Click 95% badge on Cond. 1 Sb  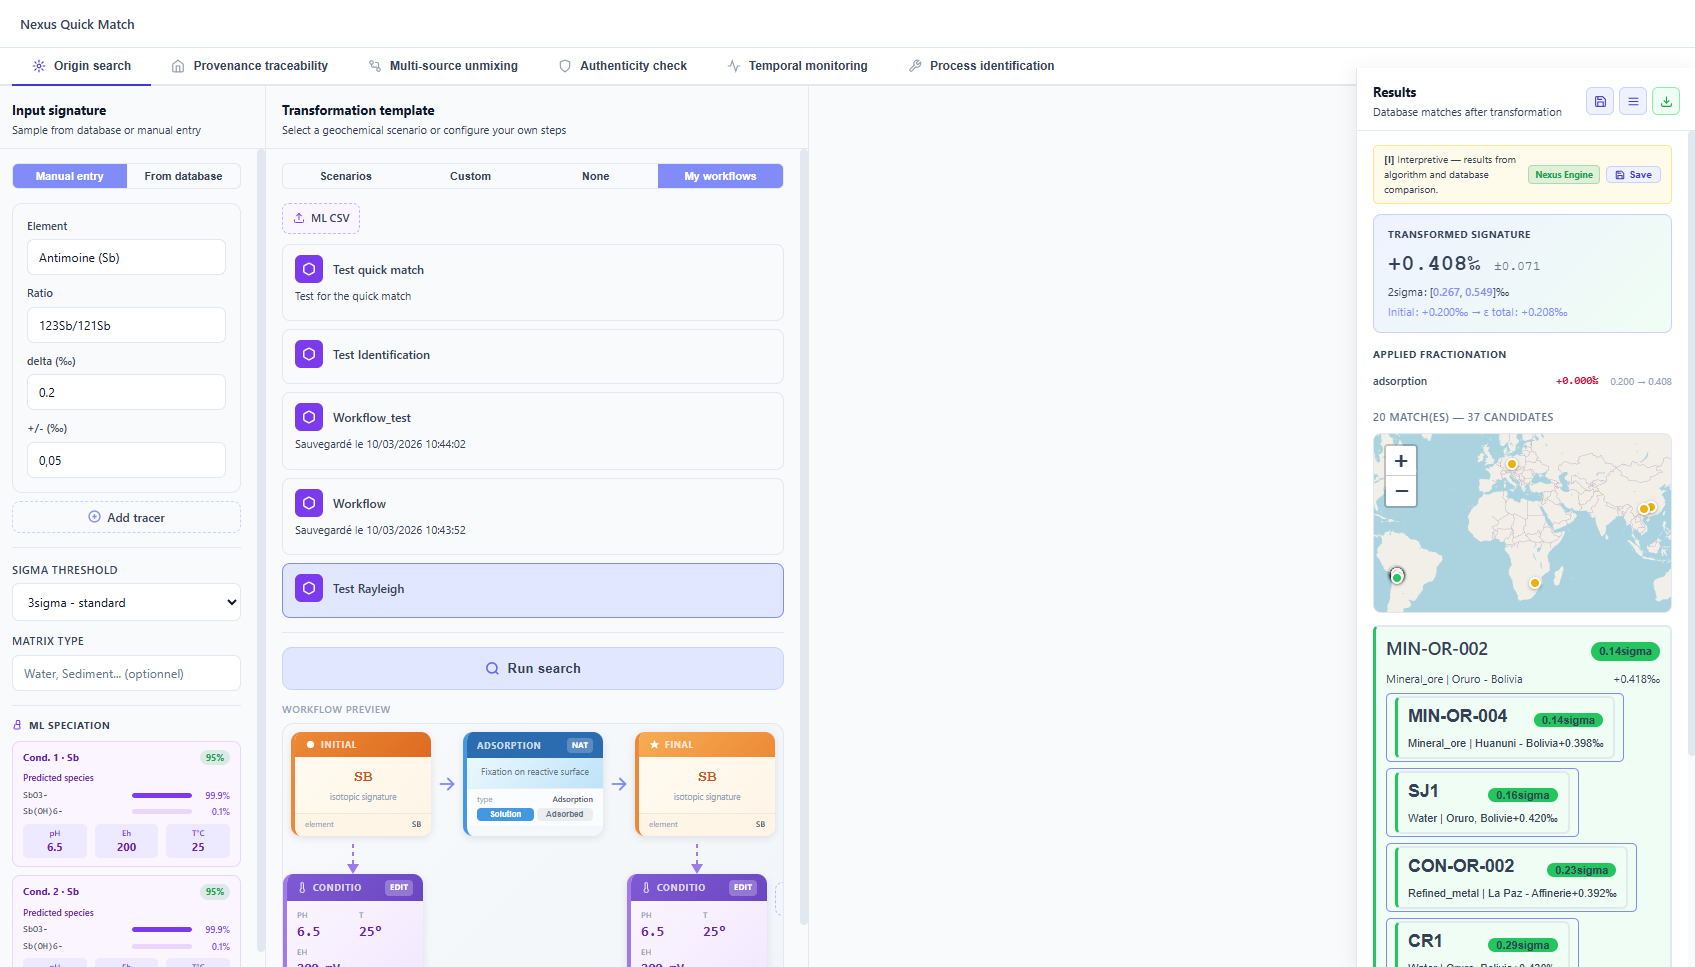point(215,758)
